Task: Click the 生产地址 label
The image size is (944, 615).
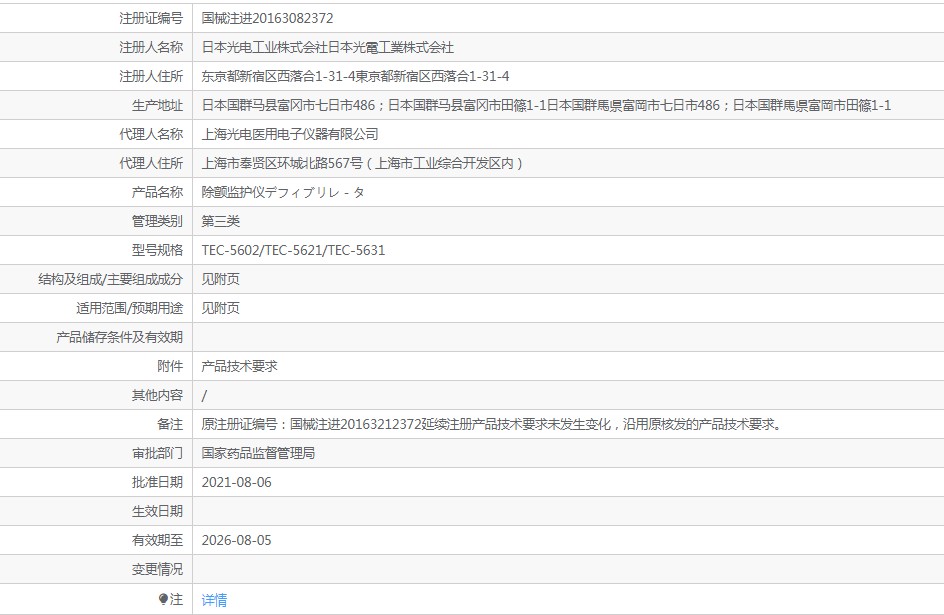Action: point(157,105)
